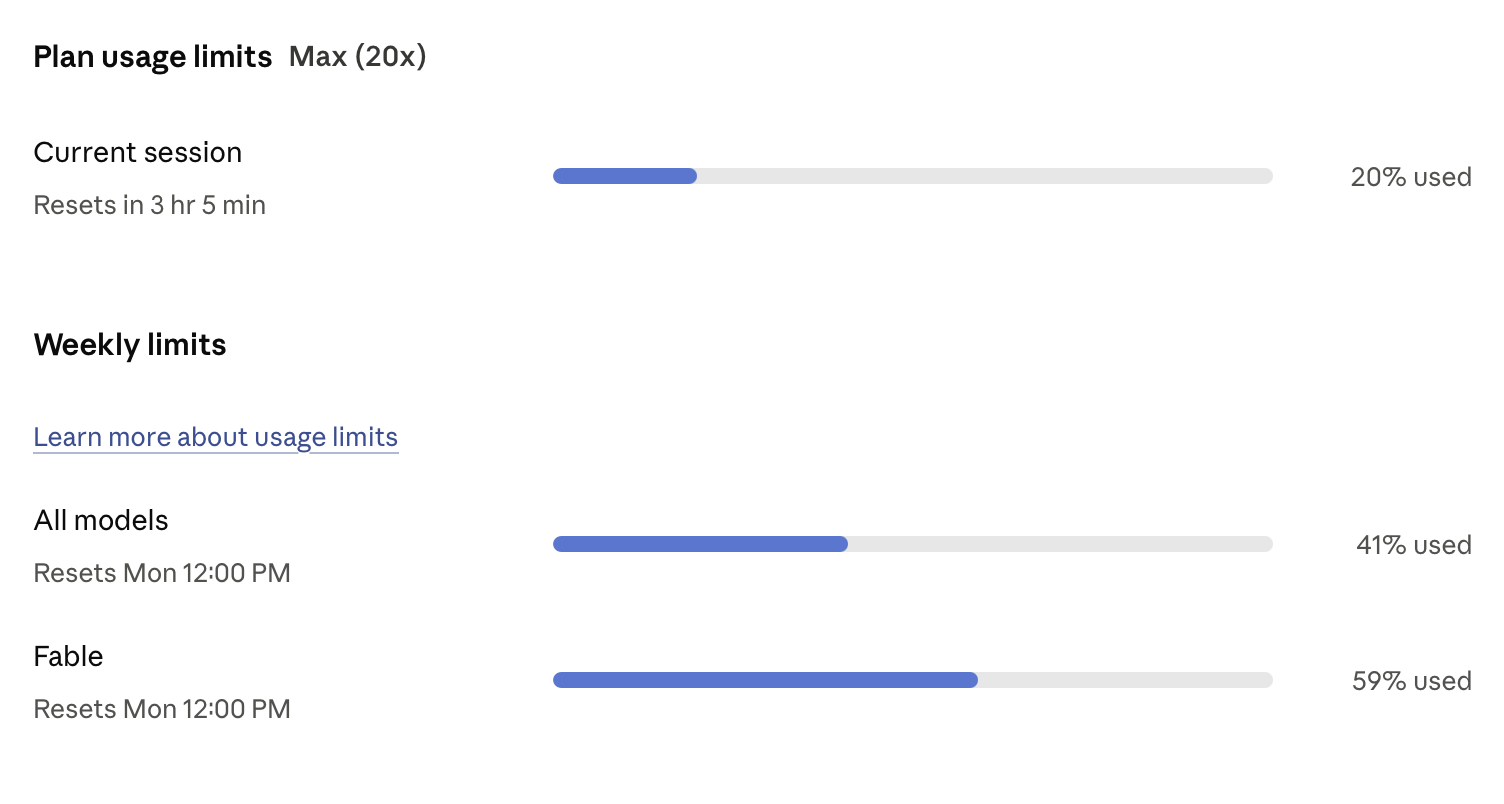Click the unfilled gray part of session bar
Screen dimensions: 1504x804
985,176
